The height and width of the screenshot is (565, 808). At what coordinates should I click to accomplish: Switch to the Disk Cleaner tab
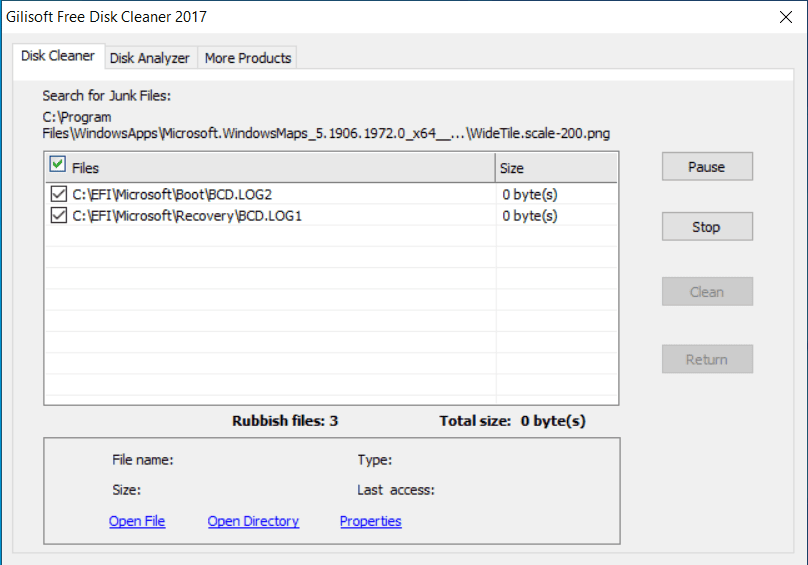pos(58,56)
